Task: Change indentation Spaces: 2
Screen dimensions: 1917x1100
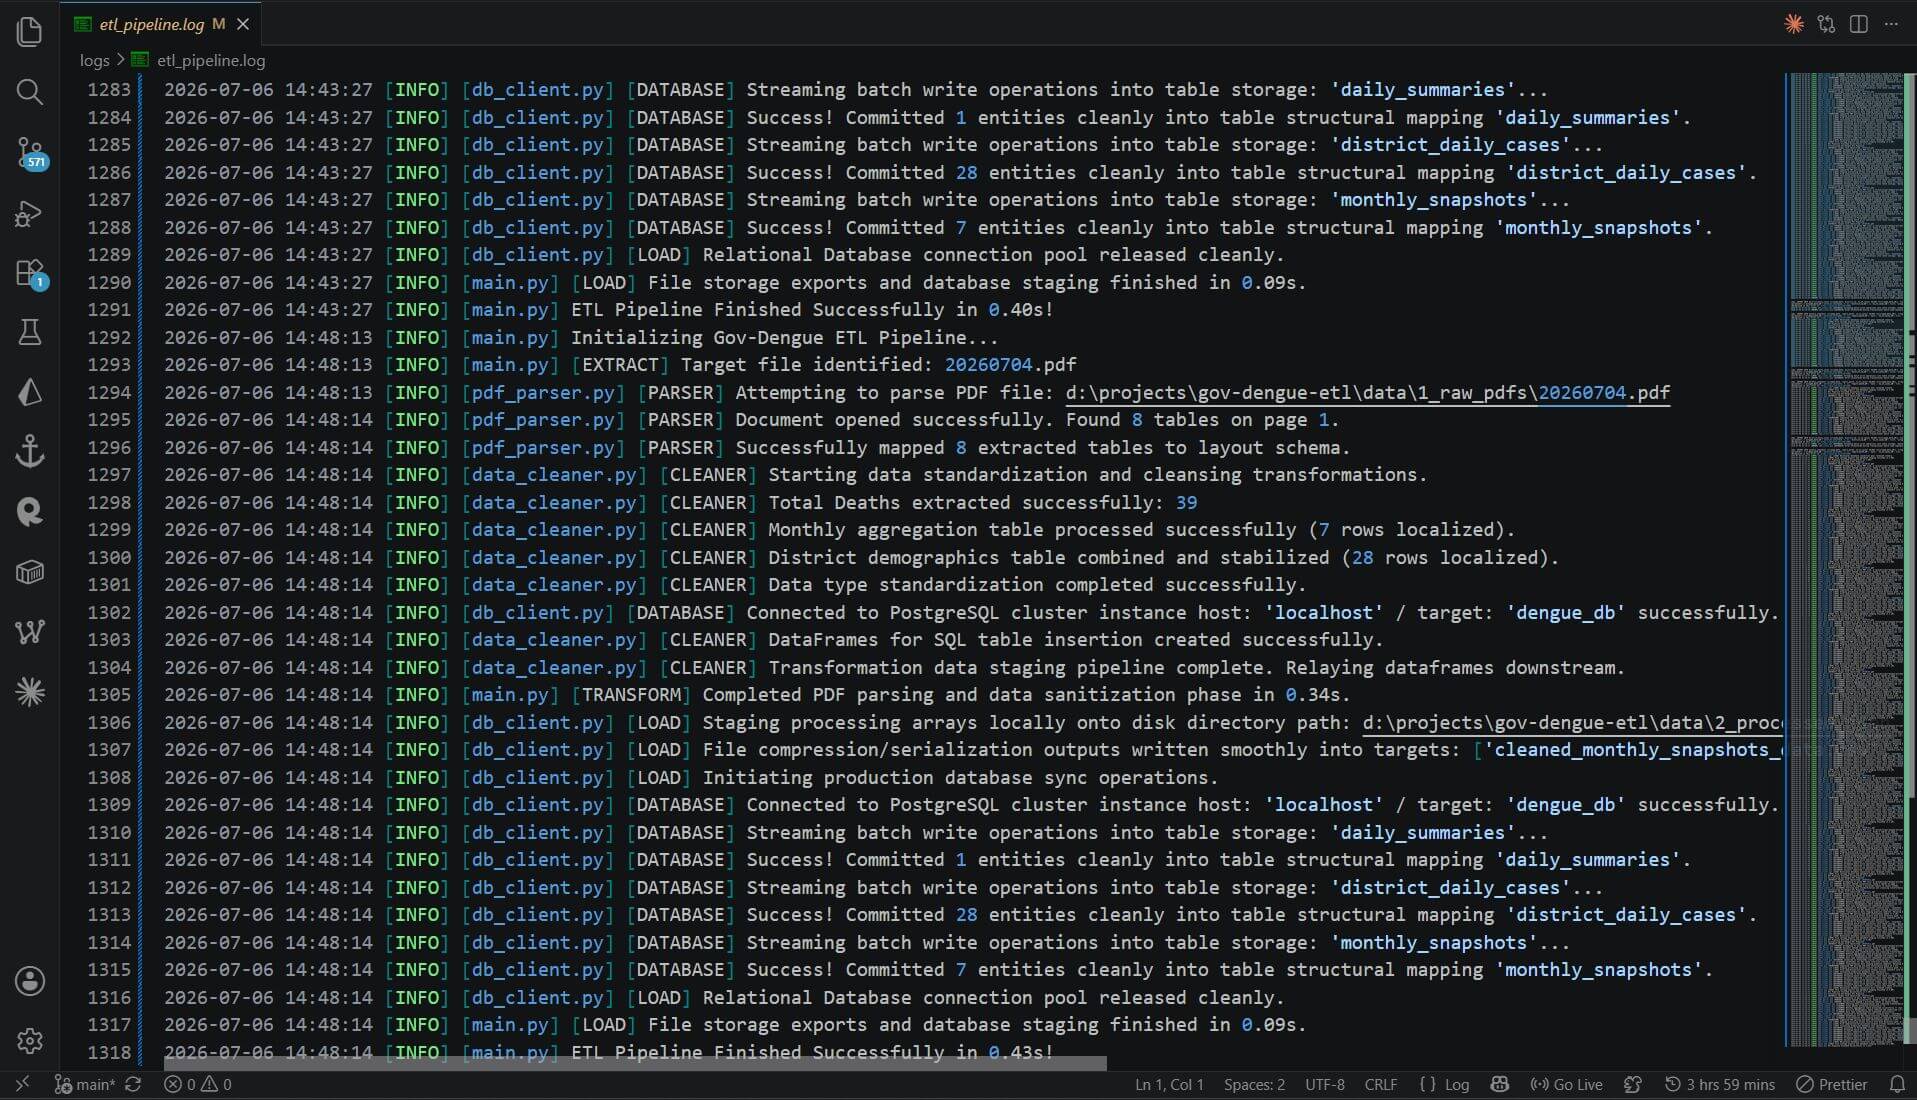Action: (1254, 1084)
